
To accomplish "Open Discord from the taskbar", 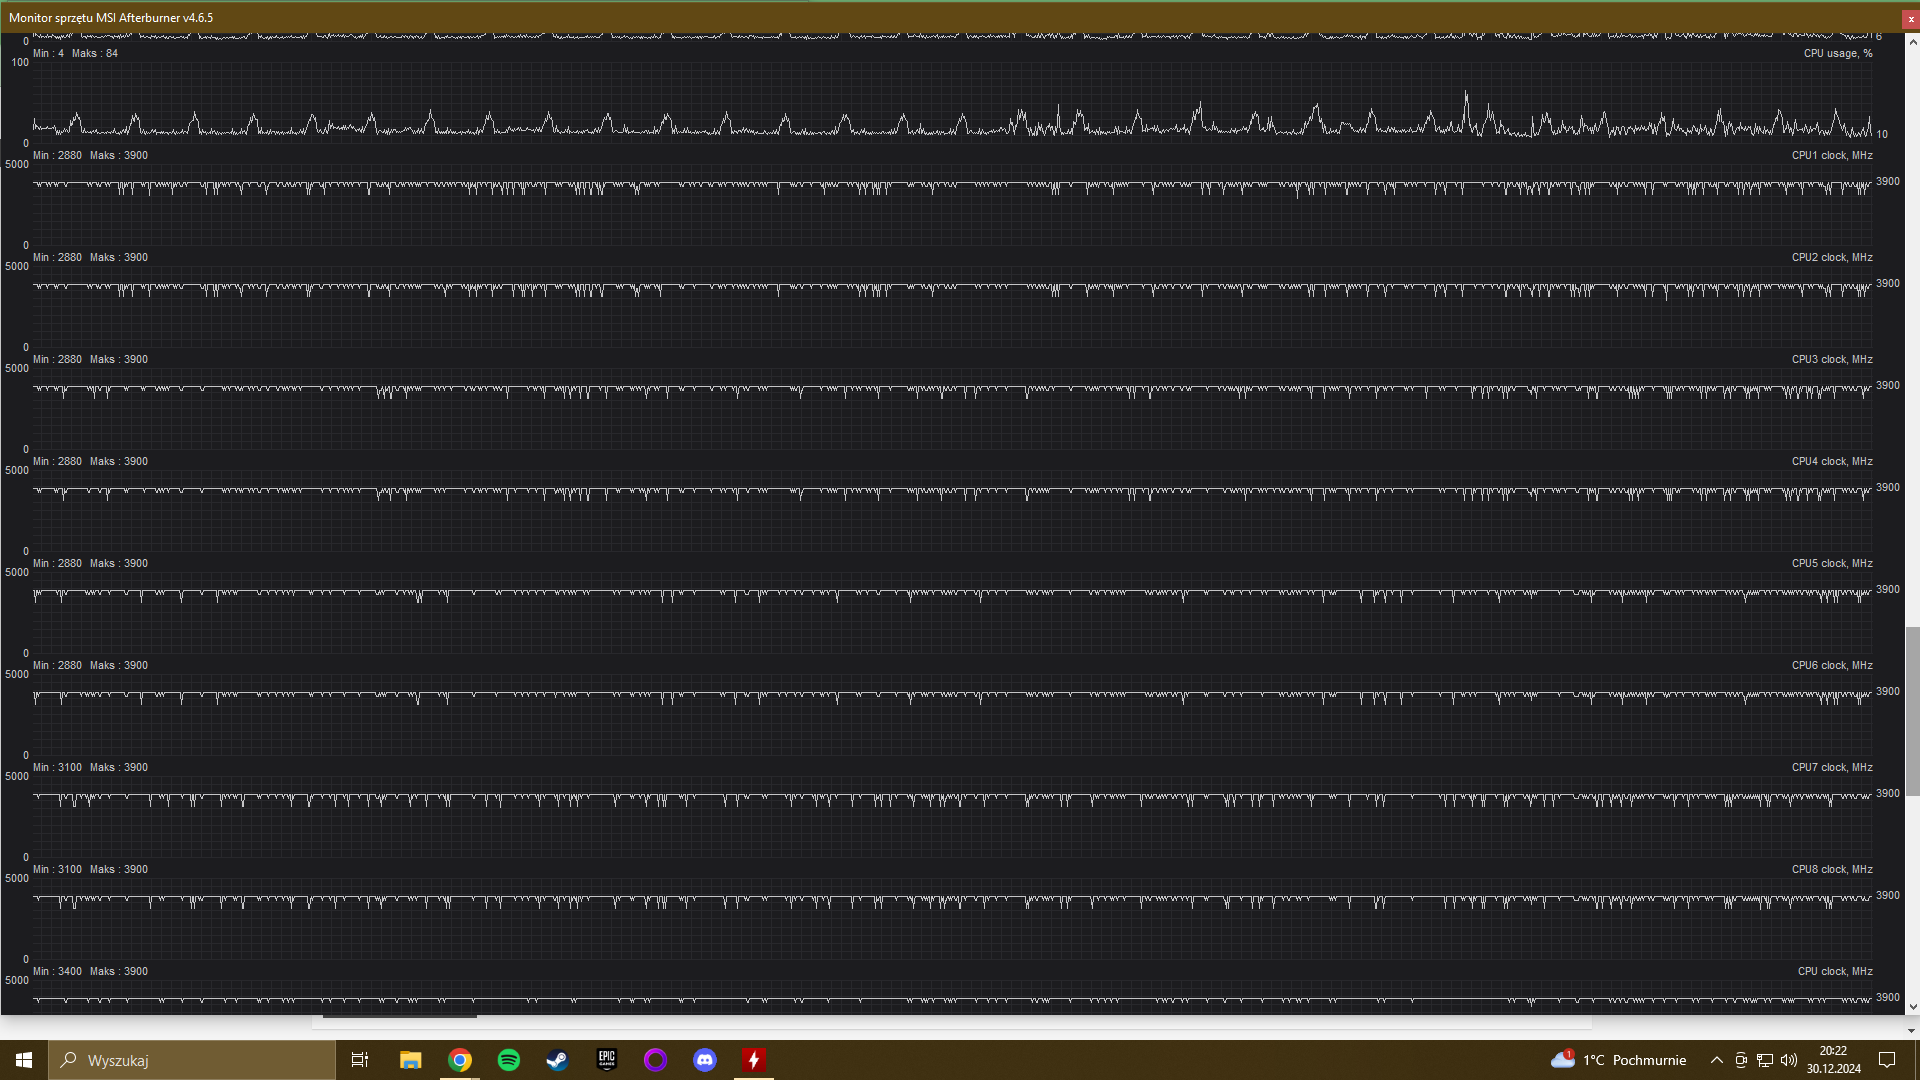I will (x=704, y=1060).
